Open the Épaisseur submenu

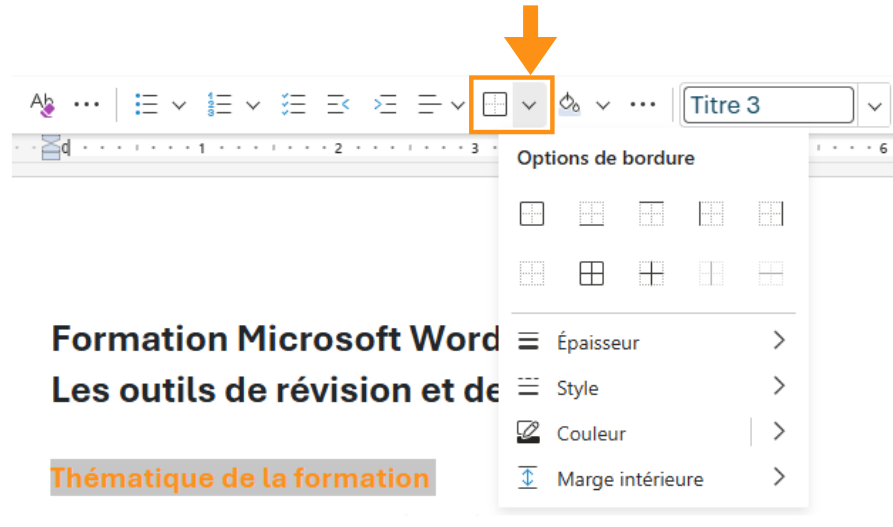(x=653, y=342)
